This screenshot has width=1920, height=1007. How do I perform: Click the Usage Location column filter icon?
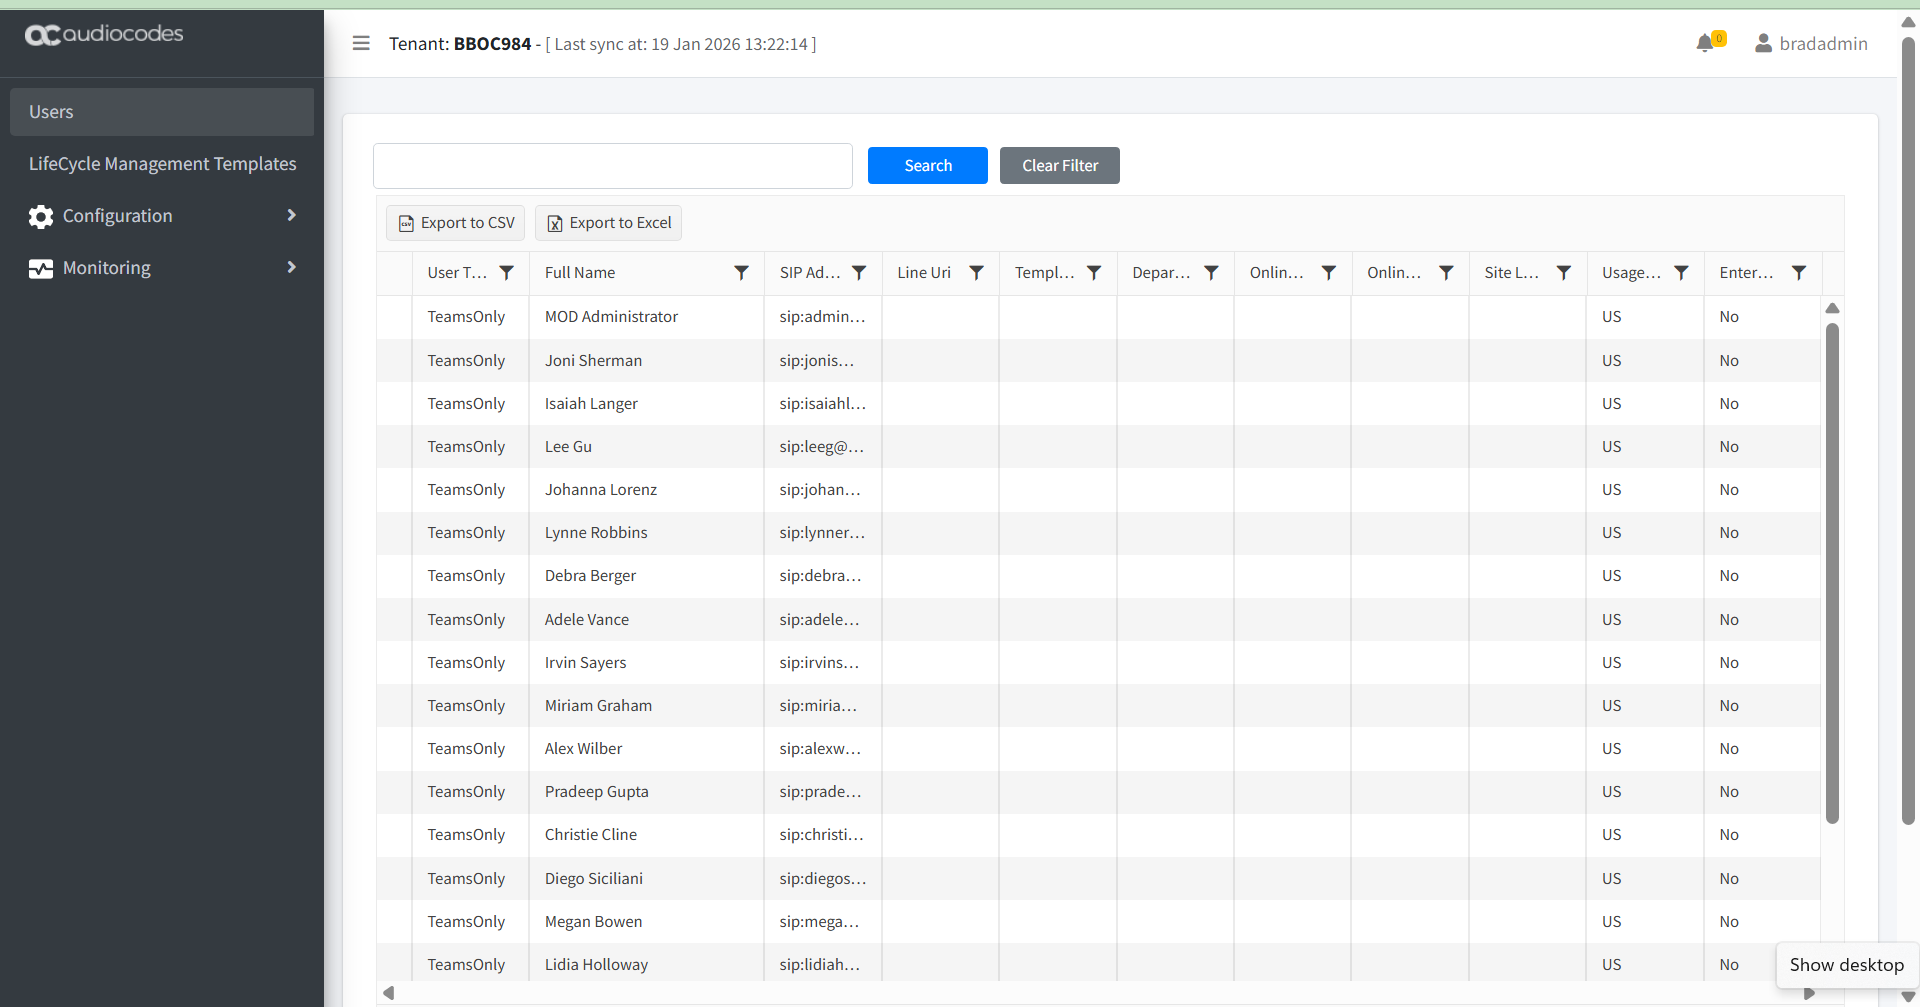[1681, 273]
